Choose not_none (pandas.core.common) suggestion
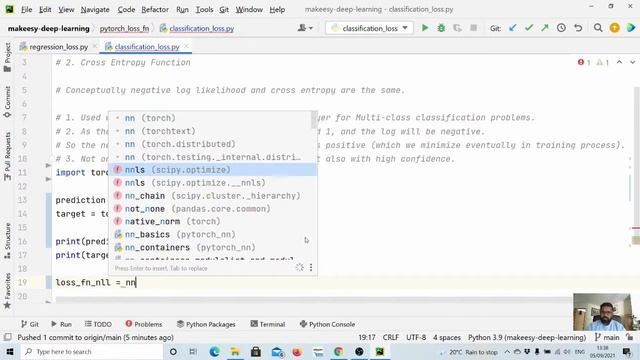The image size is (640, 360). click(x=212, y=209)
